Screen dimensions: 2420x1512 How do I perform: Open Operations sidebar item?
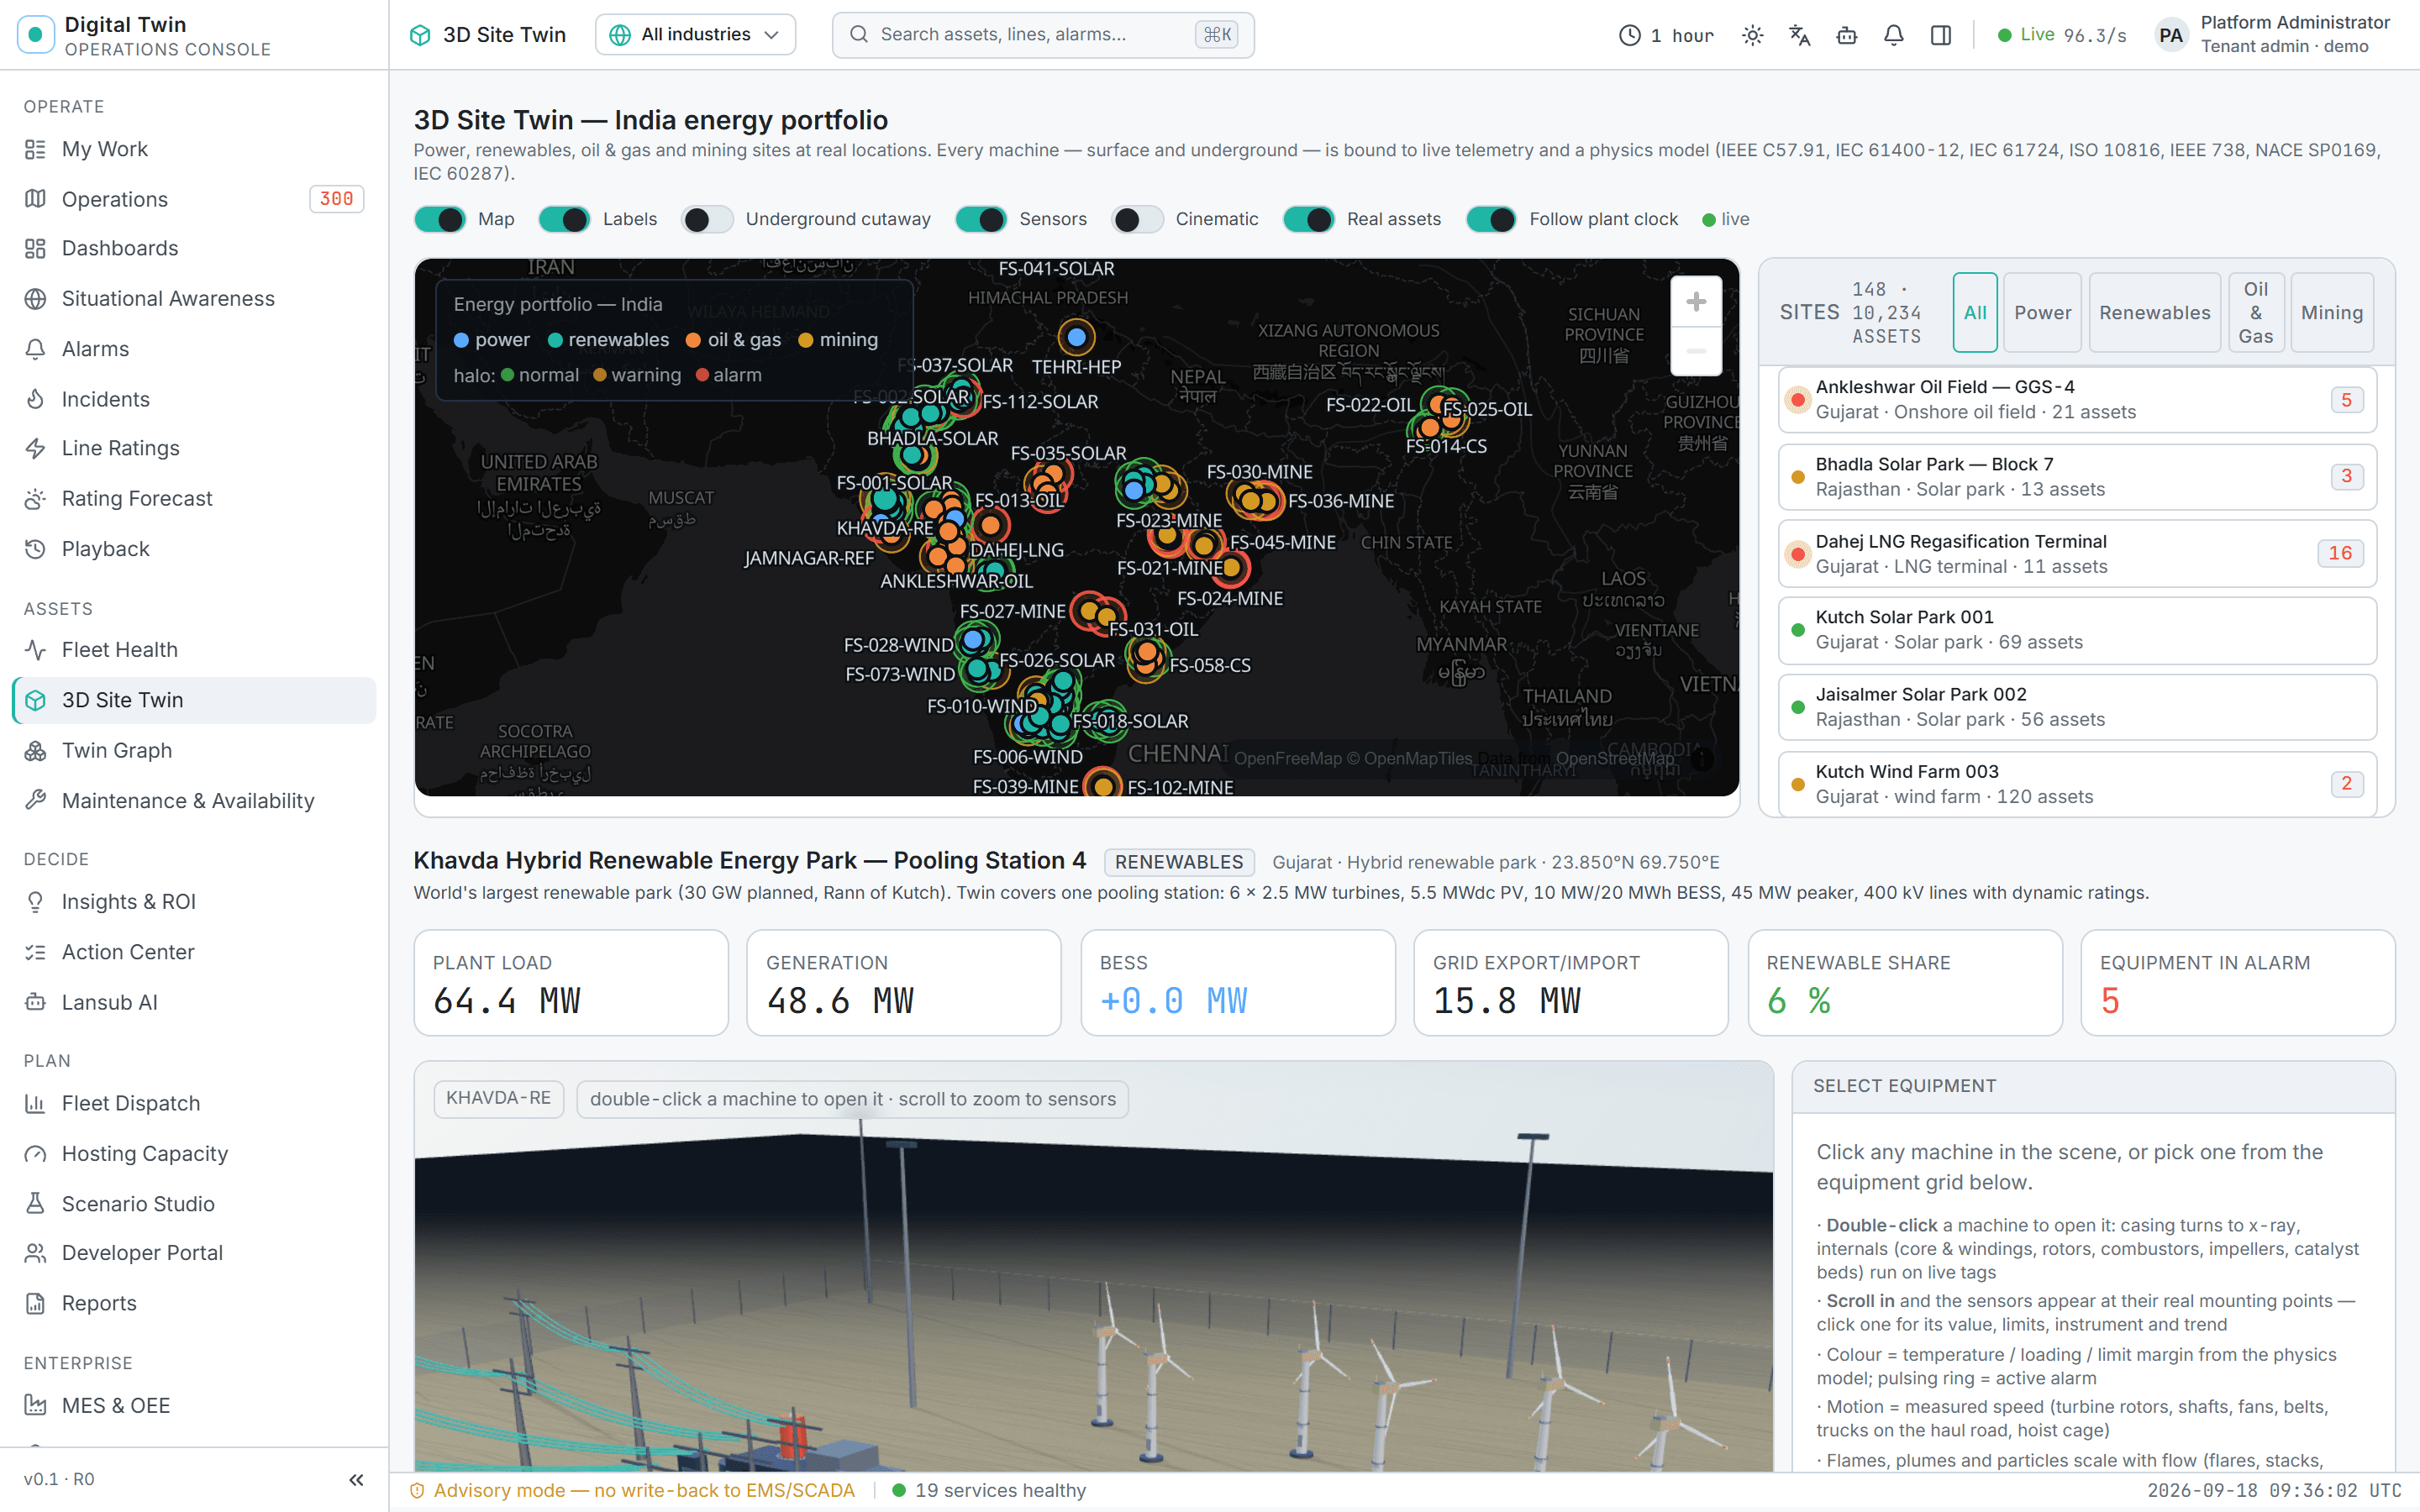click(x=194, y=199)
